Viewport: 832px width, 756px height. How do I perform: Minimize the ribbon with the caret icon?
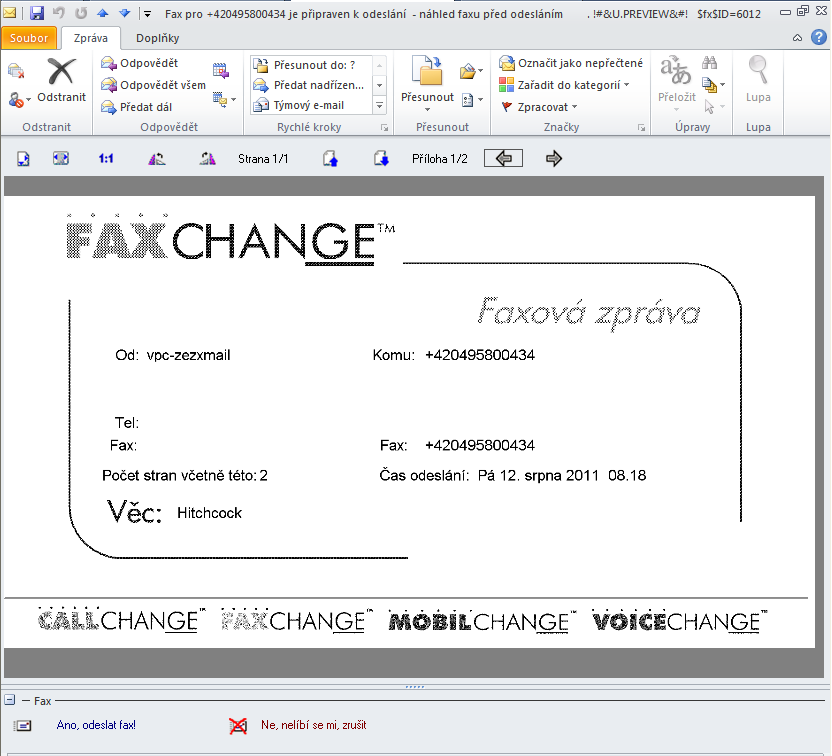tap(797, 38)
